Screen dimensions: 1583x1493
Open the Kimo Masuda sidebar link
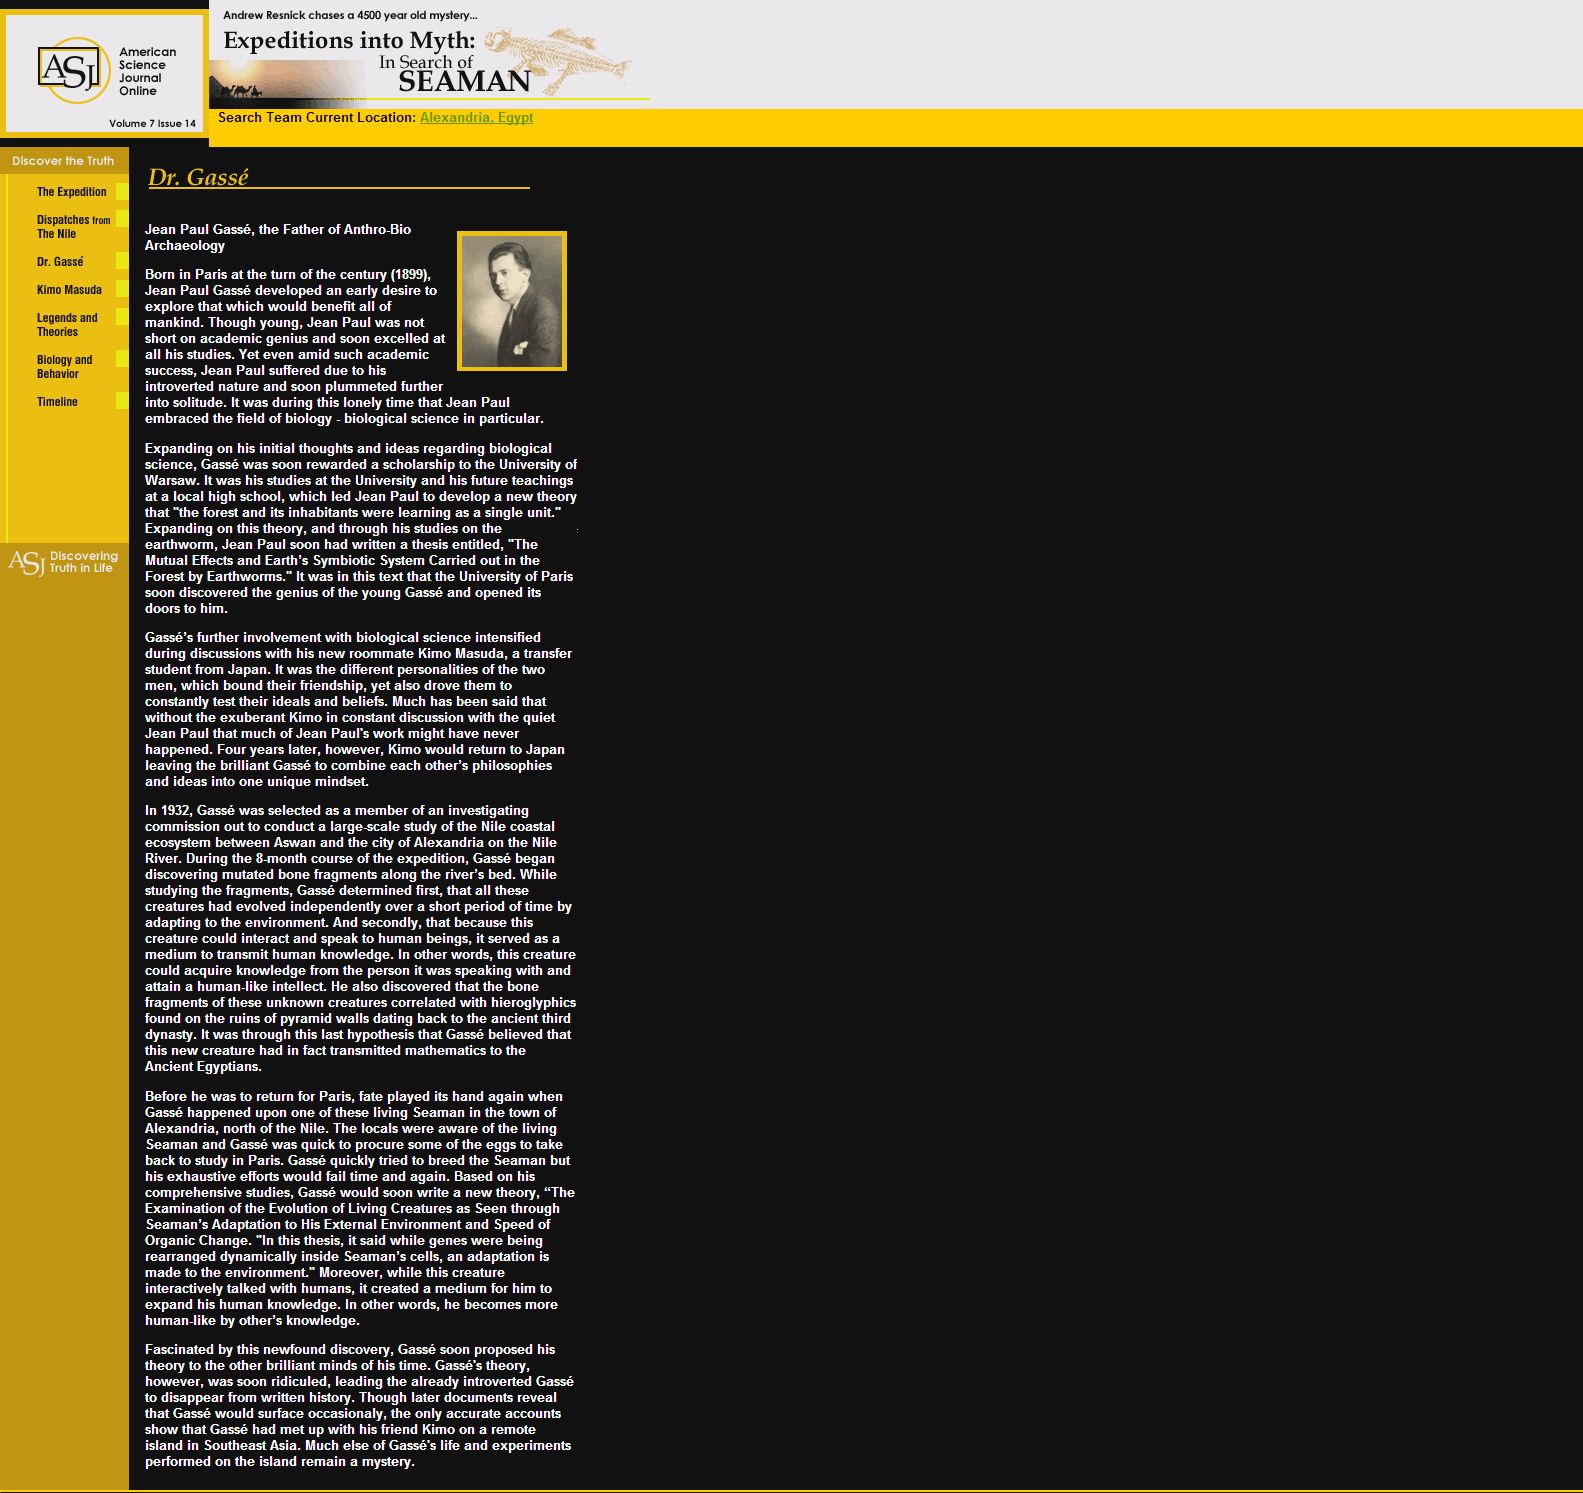[x=69, y=290]
